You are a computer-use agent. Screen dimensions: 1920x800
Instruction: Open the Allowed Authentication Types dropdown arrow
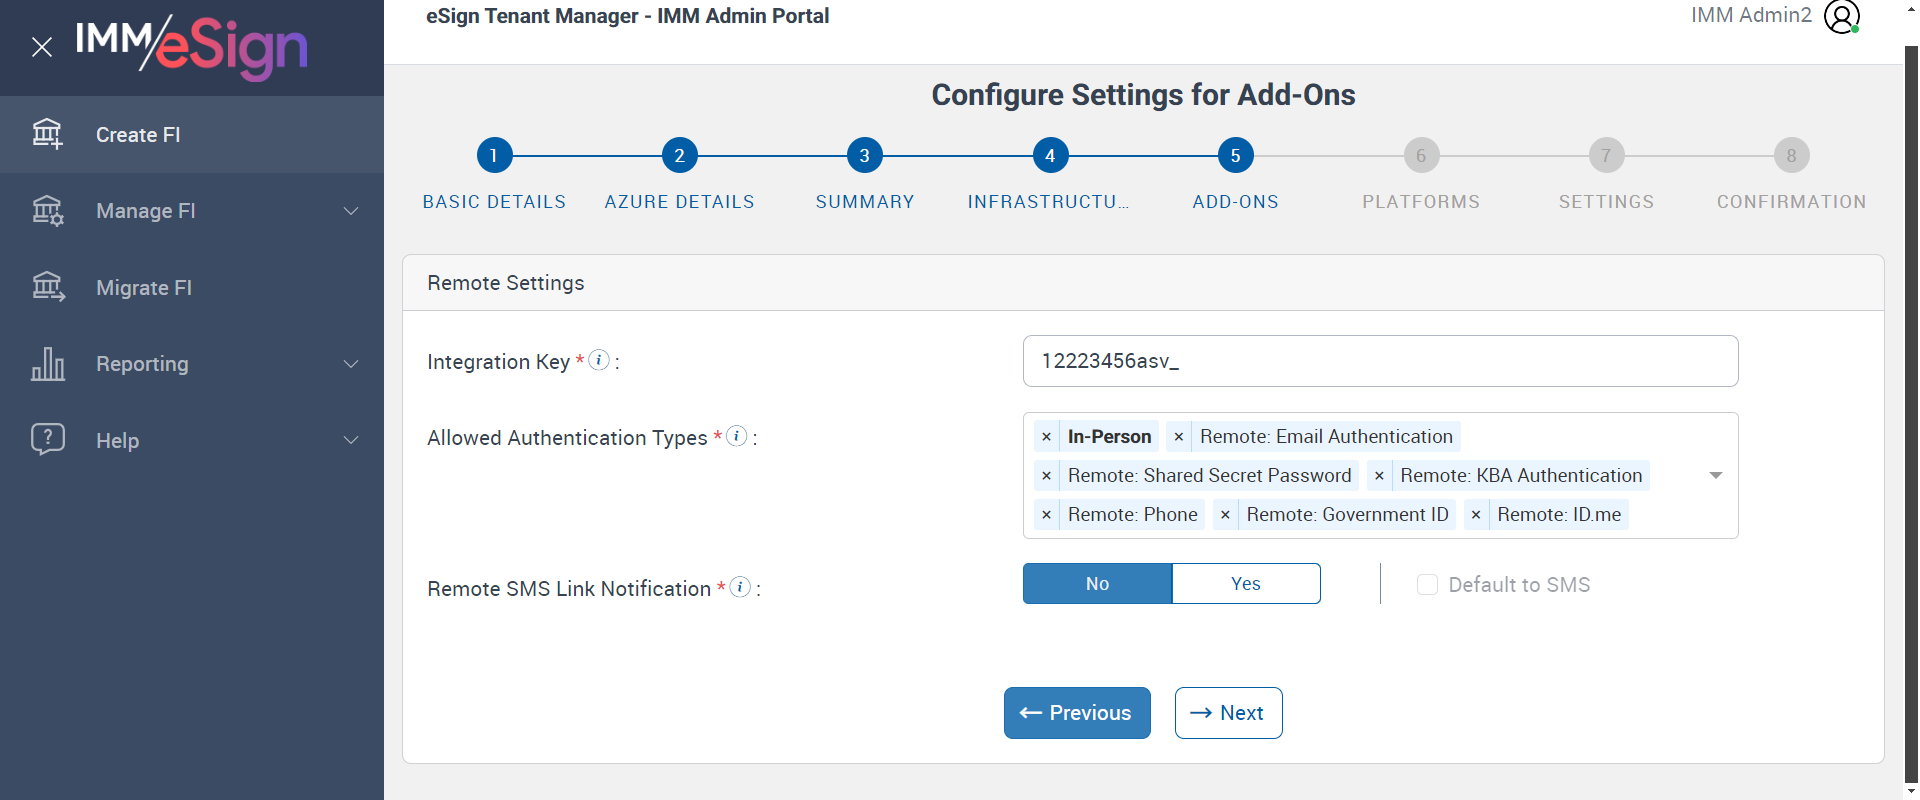(x=1716, y=475)
